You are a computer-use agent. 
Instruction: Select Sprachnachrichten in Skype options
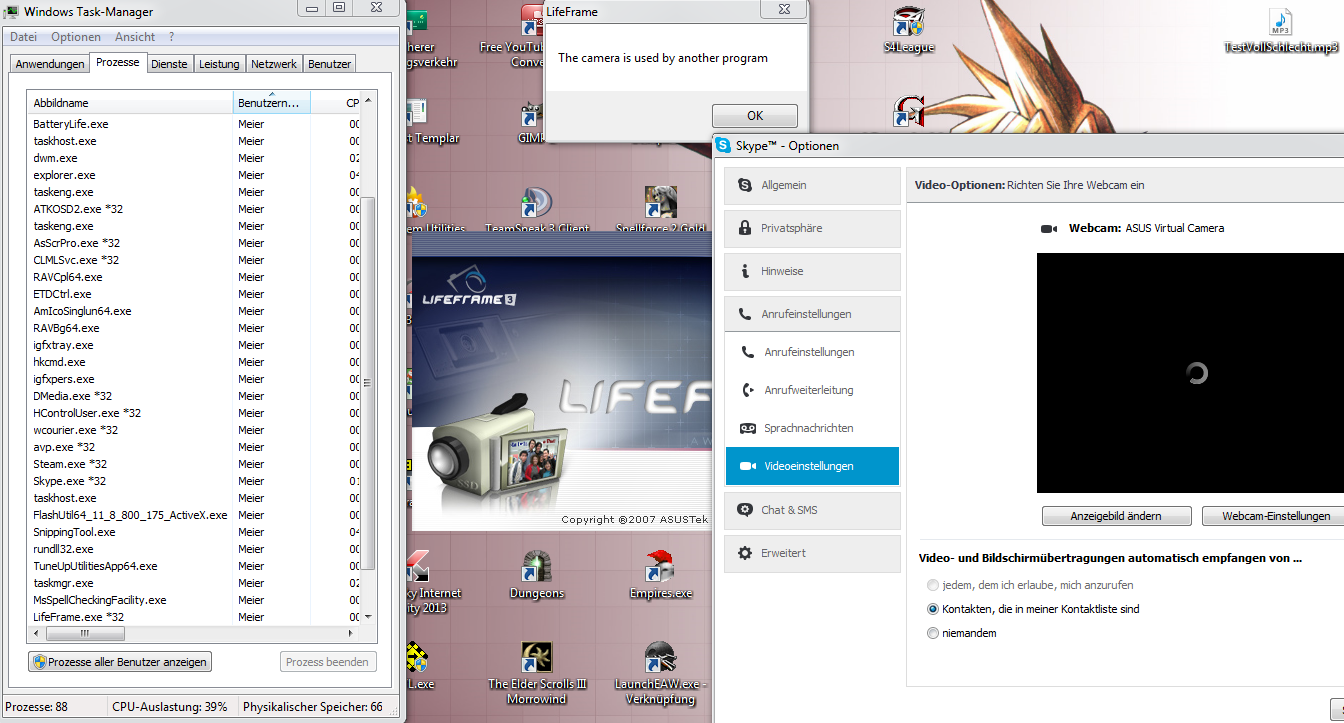click(812, 428)
